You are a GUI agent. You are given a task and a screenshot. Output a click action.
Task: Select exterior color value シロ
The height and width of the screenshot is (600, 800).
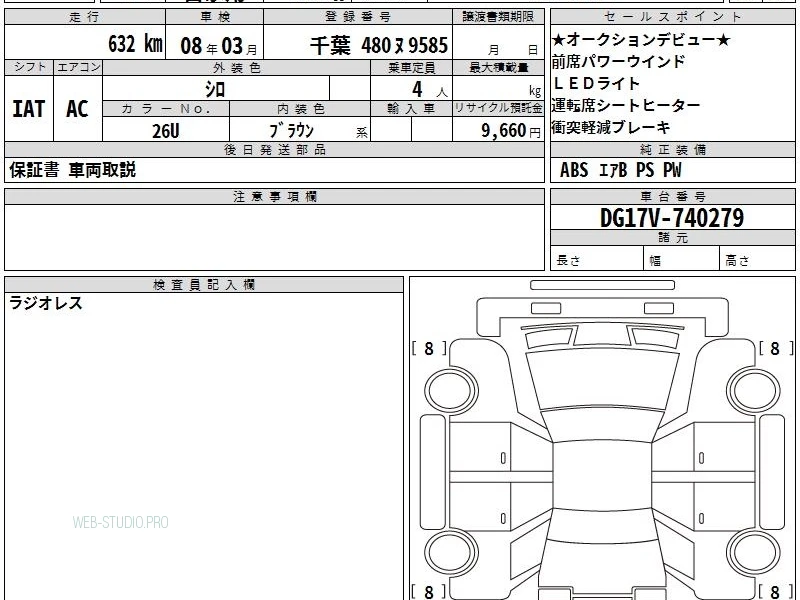pyautogui.click(x=215, y=89)
